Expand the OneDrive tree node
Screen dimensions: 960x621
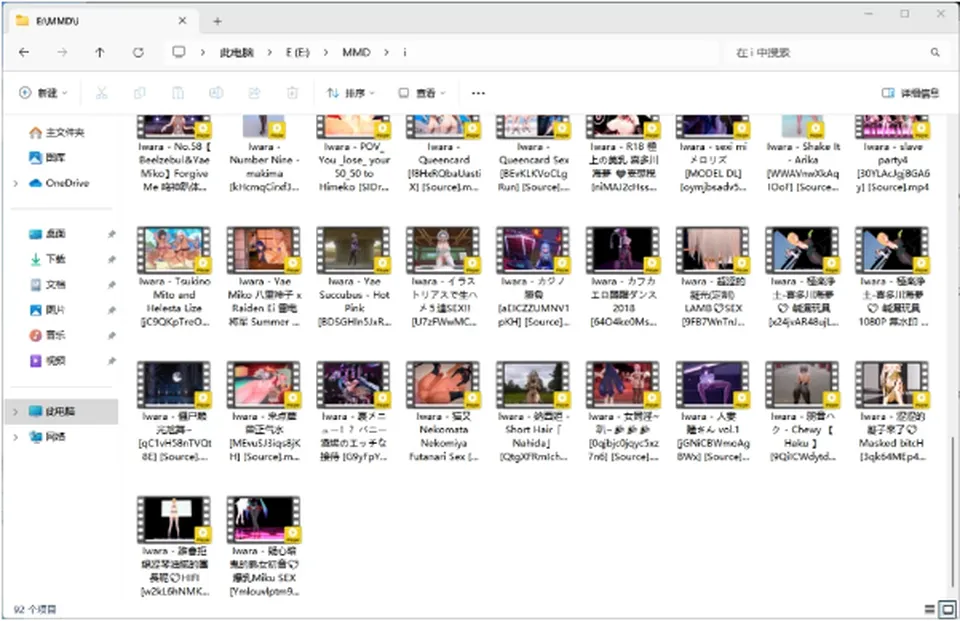coord(16,183)
